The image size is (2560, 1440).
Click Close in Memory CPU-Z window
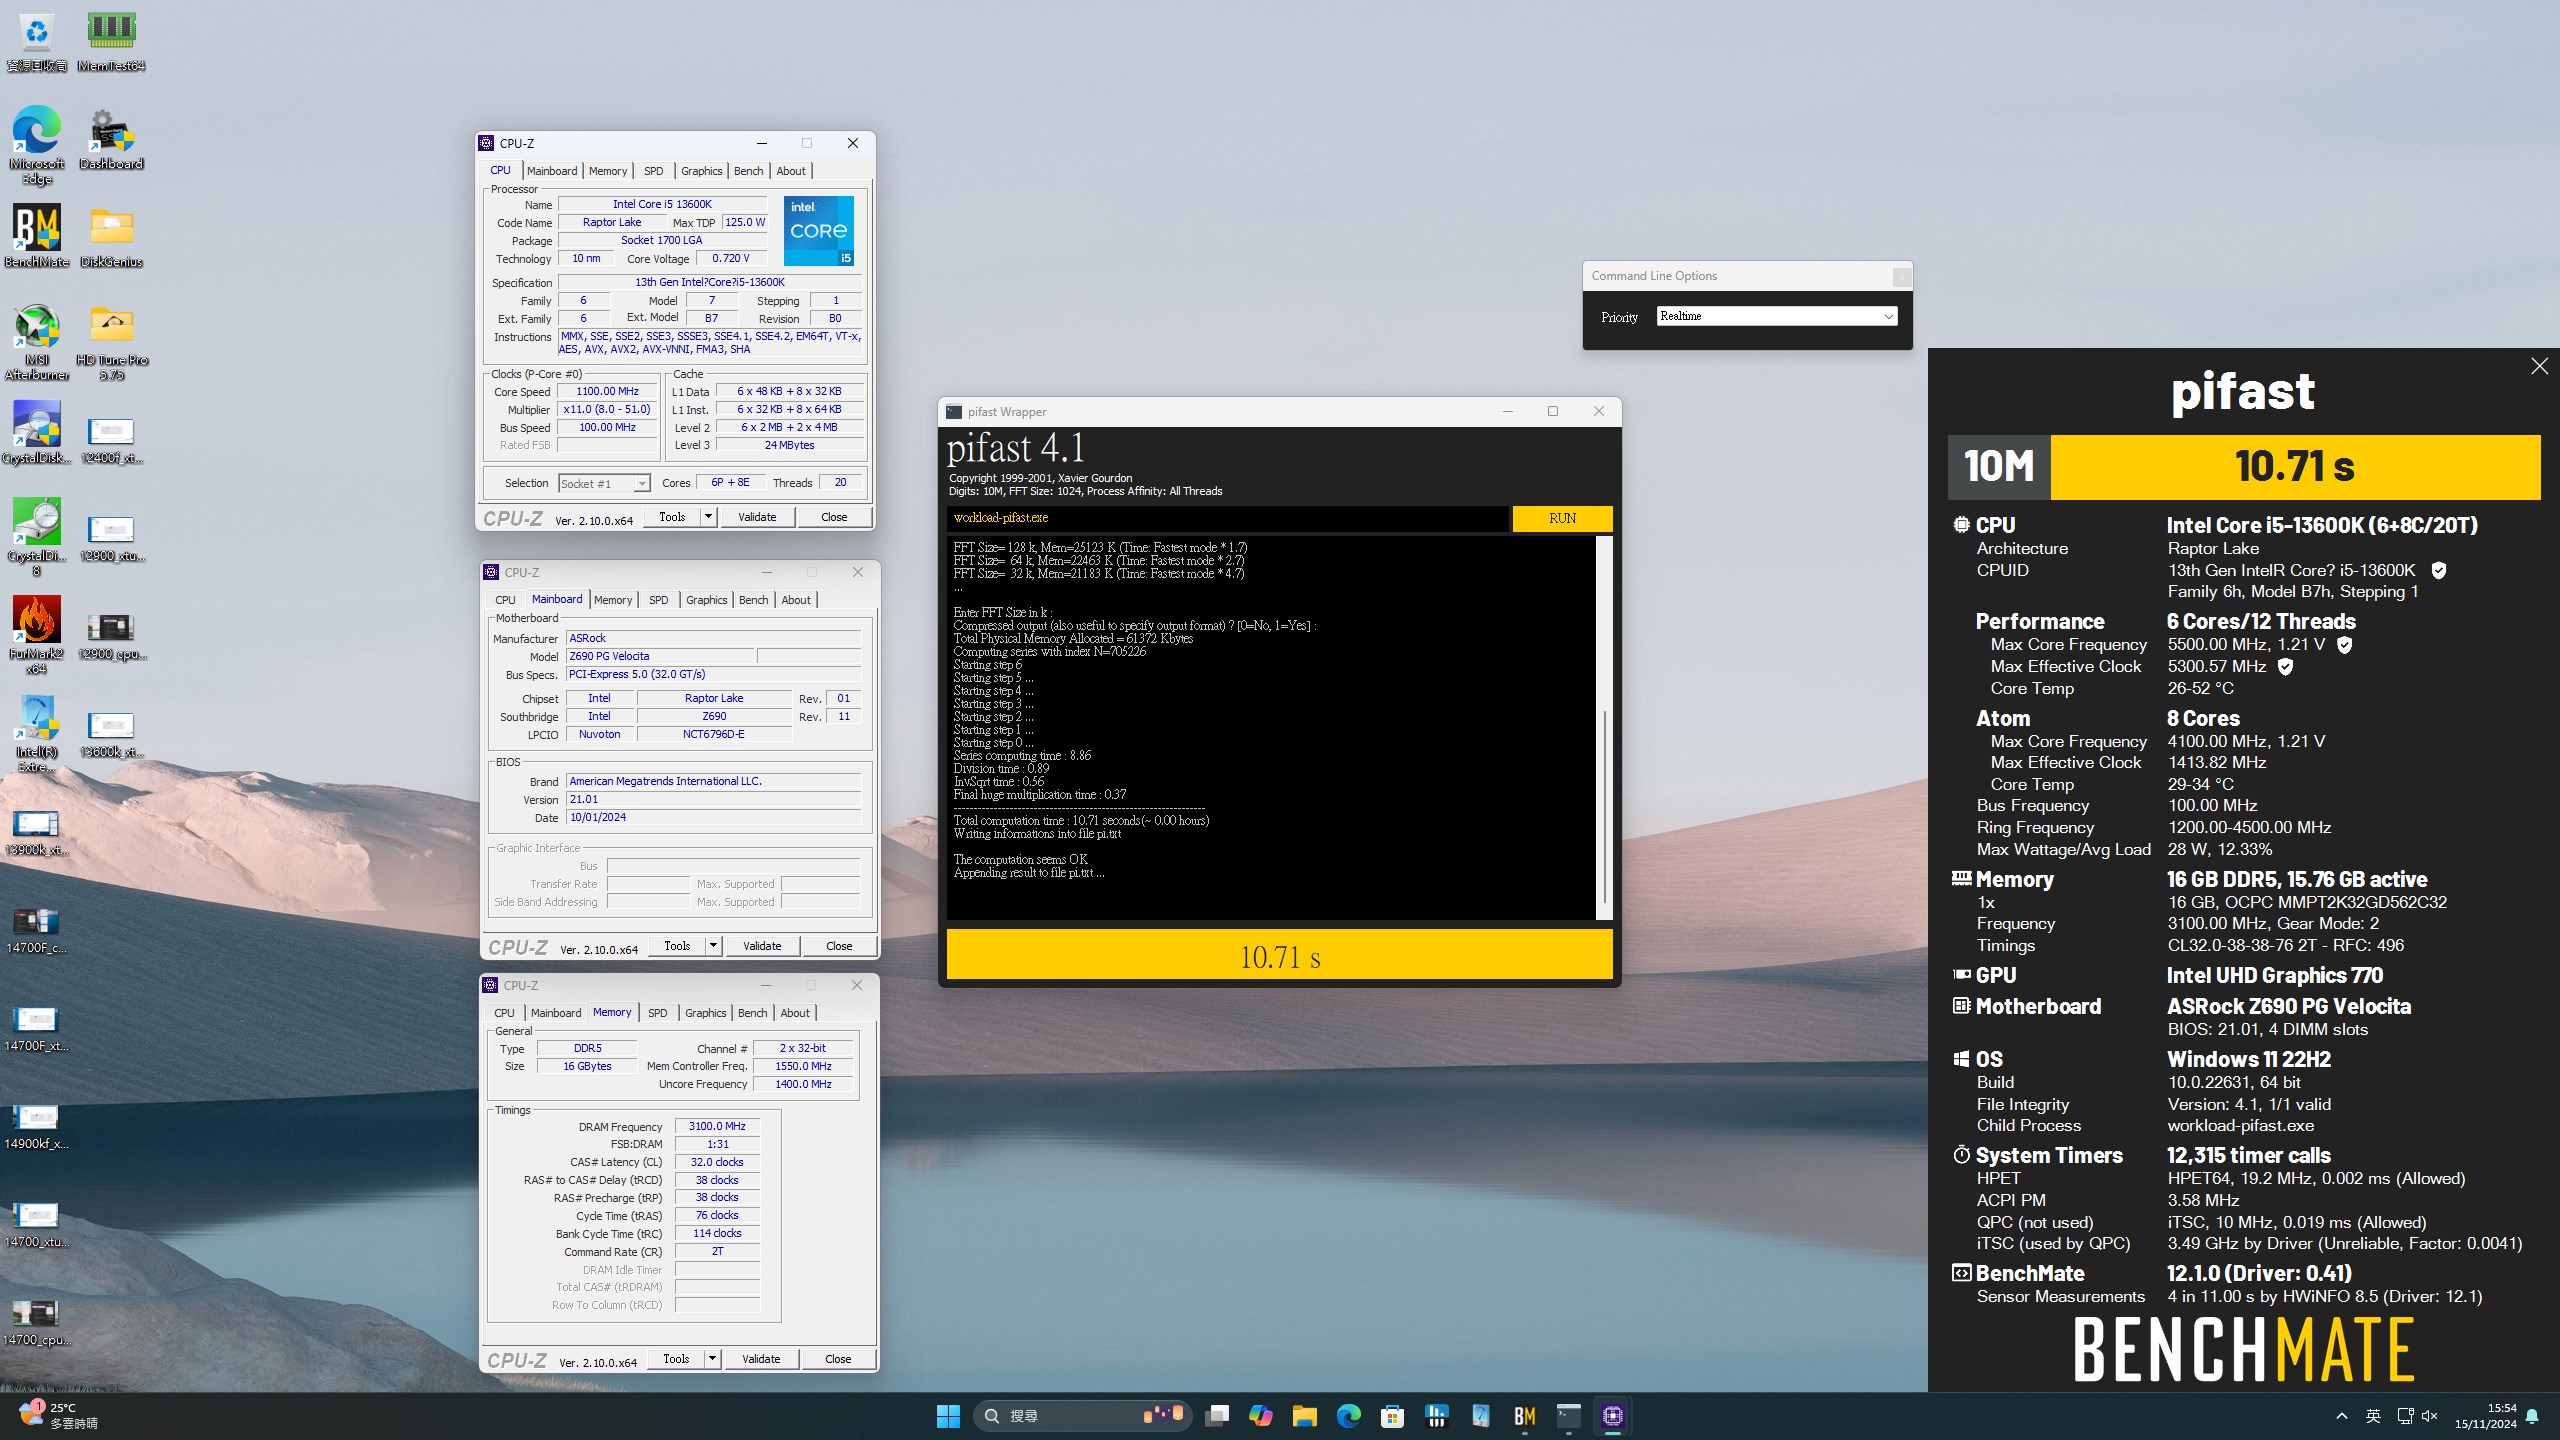tap(838, 1359)
